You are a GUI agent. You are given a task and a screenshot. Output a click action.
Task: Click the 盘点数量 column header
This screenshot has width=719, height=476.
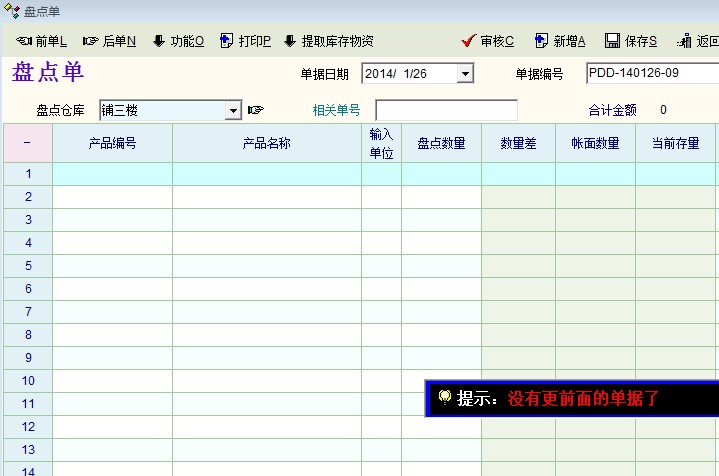[x=441, y=143]
